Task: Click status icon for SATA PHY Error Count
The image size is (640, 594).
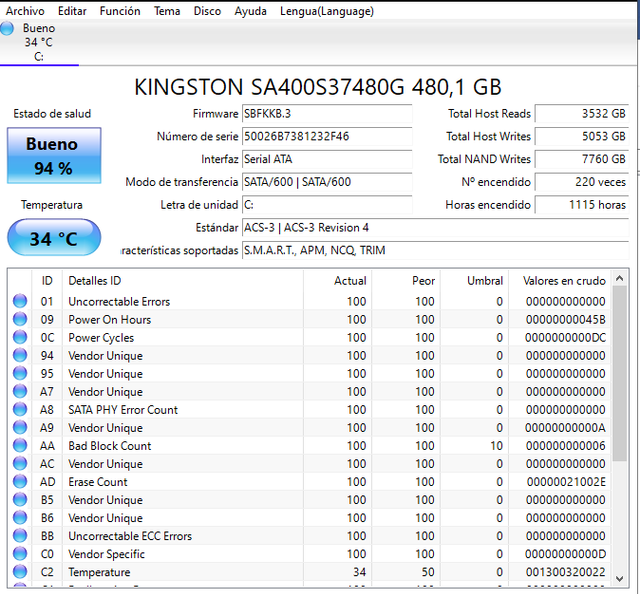Action: [x=20, y=409]
